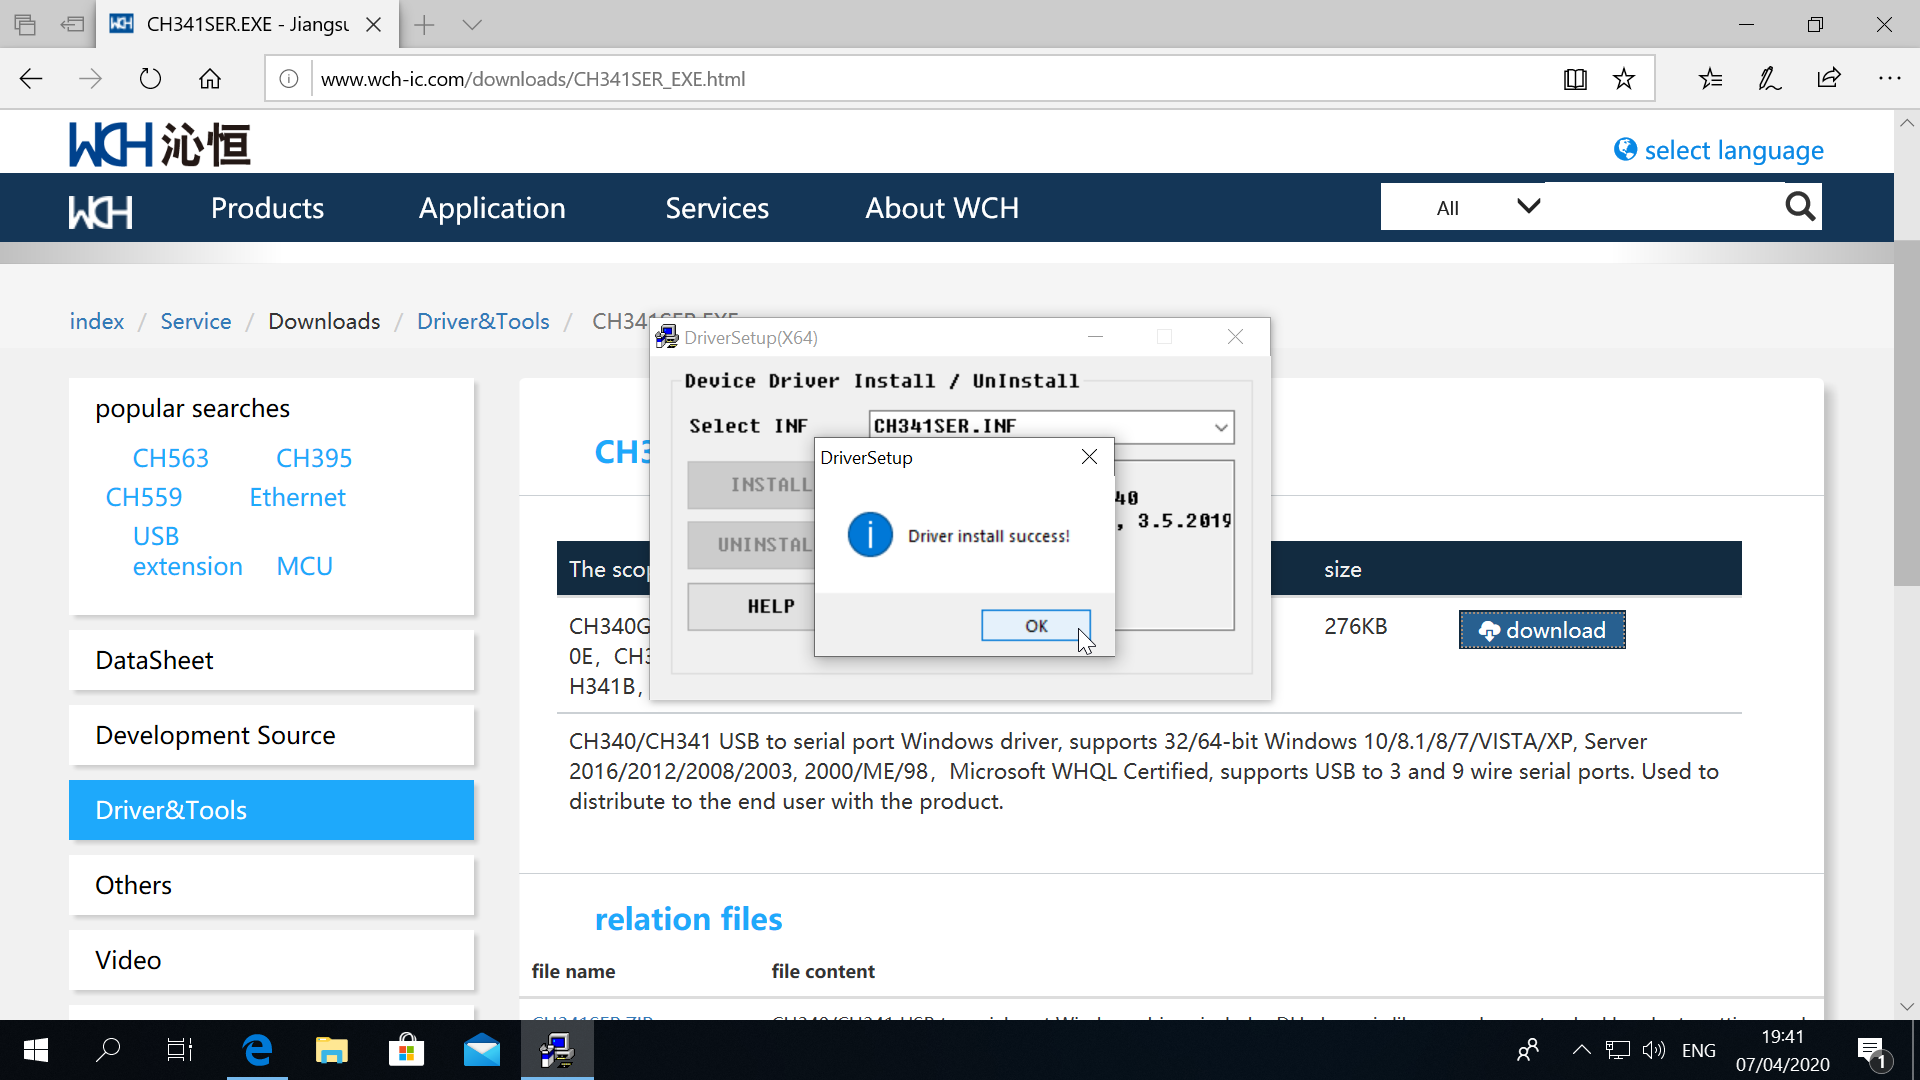Open Microsoft Store from the taskbar
This screenshot has width=1920, height=1080.
(x=406, y=1050)
